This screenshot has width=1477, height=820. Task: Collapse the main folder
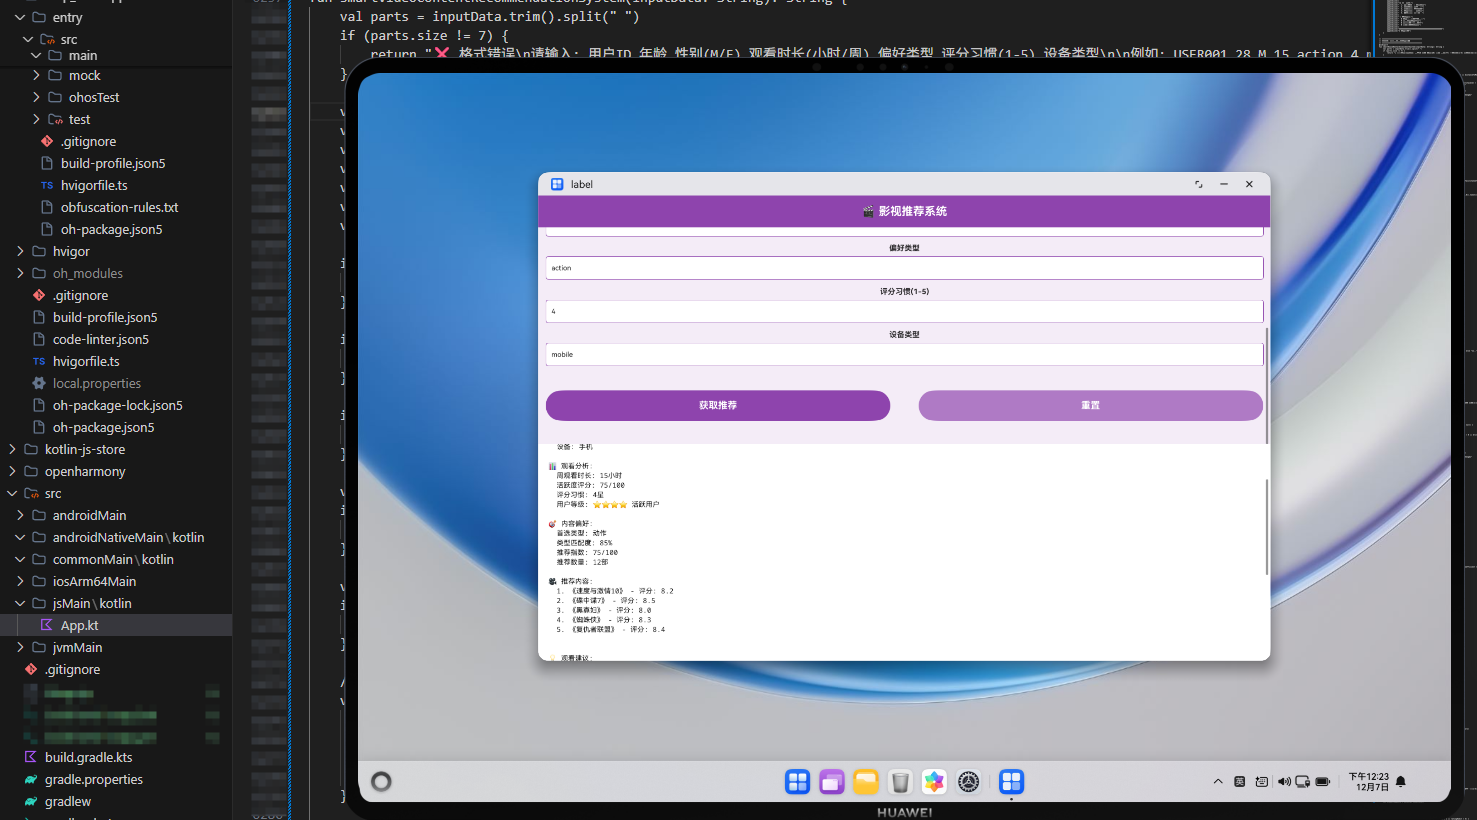click(x=36, y=55)
